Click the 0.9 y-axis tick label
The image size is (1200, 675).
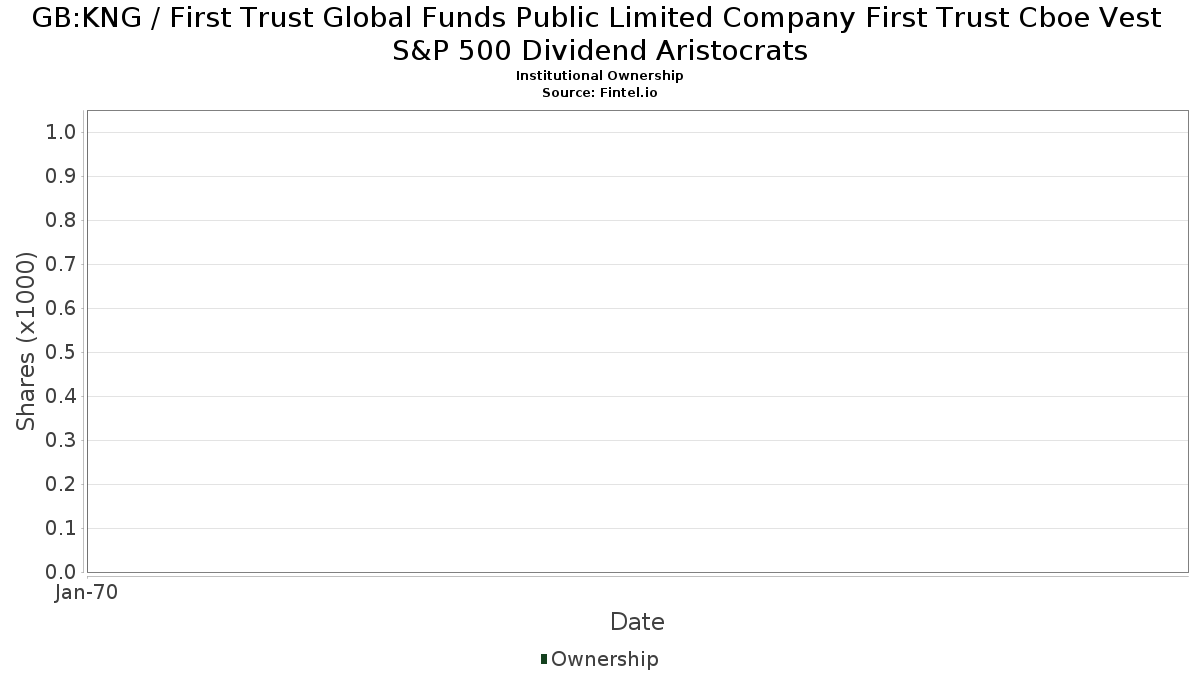(61, 177)
